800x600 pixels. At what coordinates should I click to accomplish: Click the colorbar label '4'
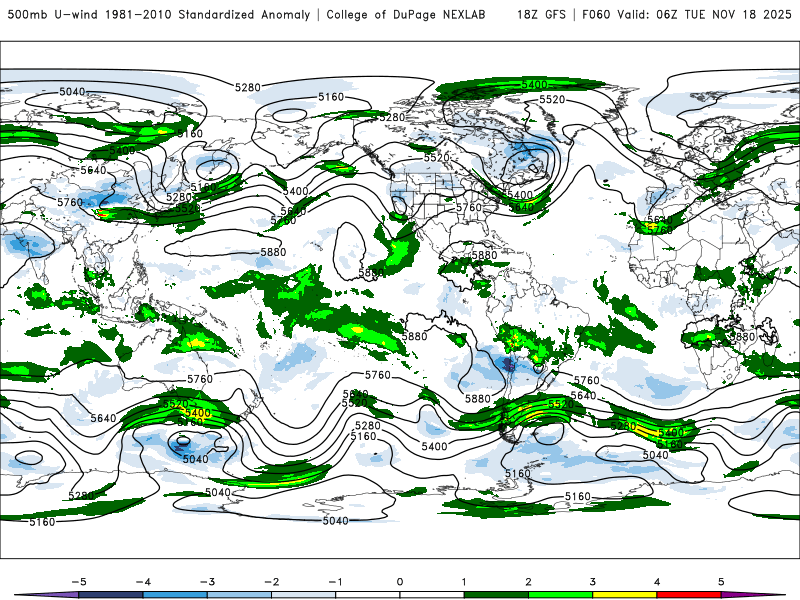point(657,582)
